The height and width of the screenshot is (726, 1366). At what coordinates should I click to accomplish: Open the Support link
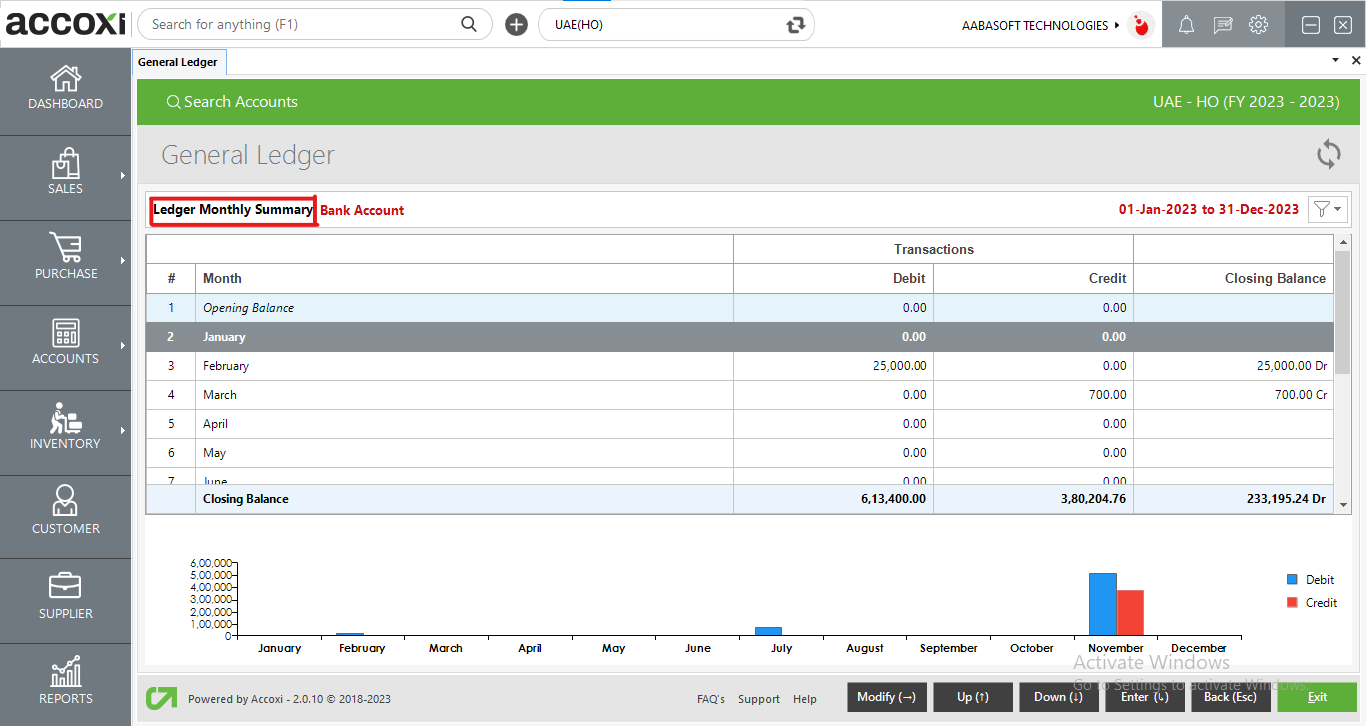(759, 699)
